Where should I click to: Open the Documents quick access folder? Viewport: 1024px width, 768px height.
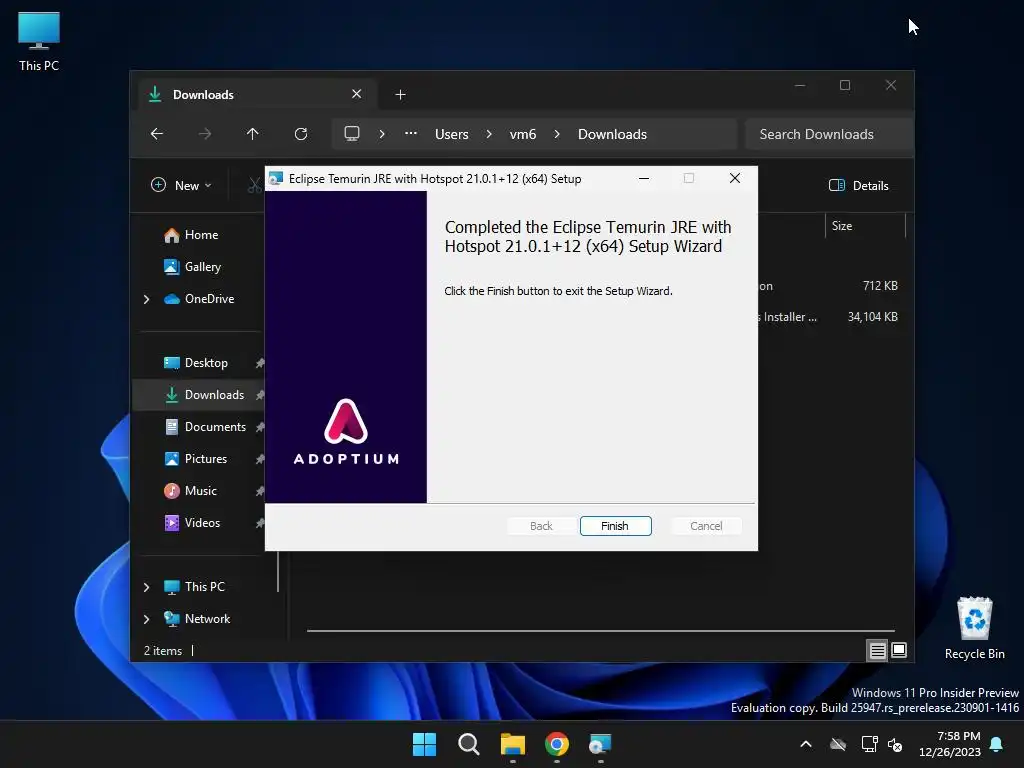215,426
